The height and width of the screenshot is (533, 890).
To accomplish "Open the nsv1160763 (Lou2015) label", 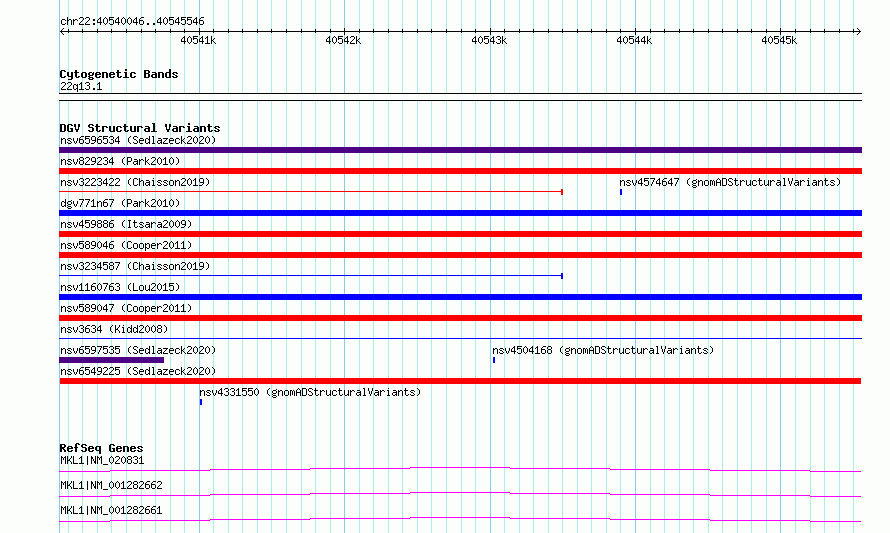I will [120, 287].
